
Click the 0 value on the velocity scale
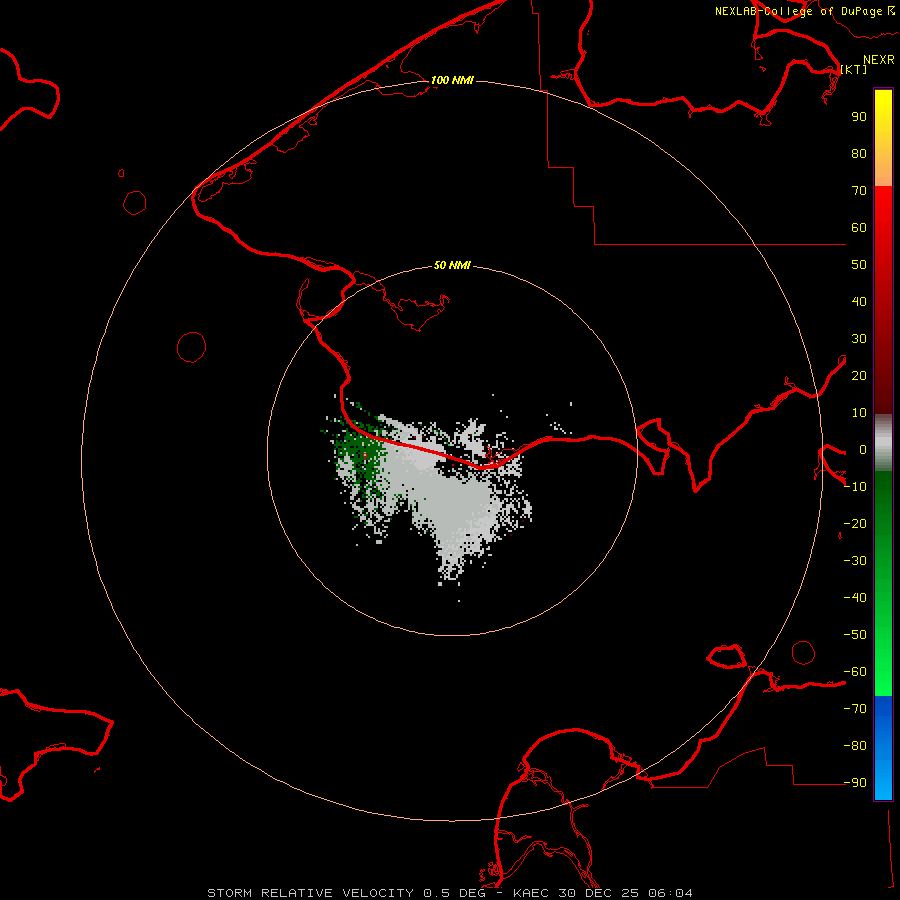point(863,449)
